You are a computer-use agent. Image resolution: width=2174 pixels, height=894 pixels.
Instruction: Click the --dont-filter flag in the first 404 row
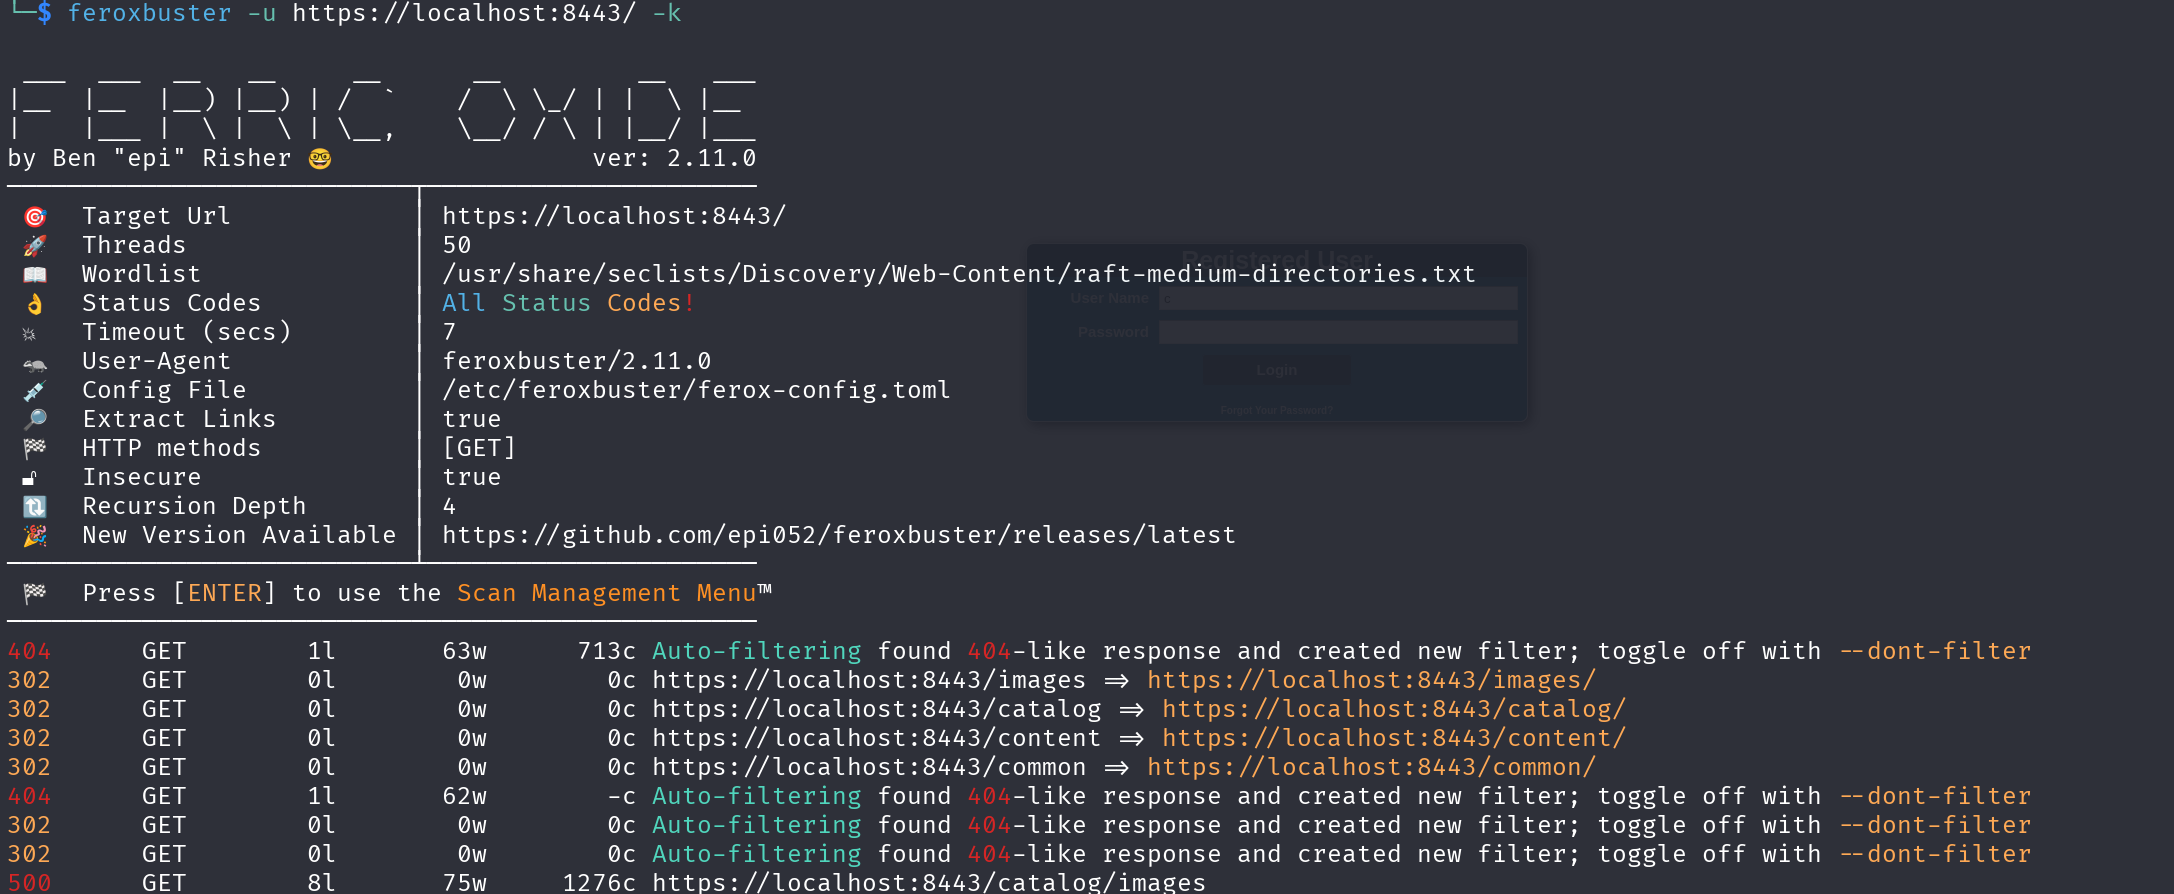(1935, 652)
